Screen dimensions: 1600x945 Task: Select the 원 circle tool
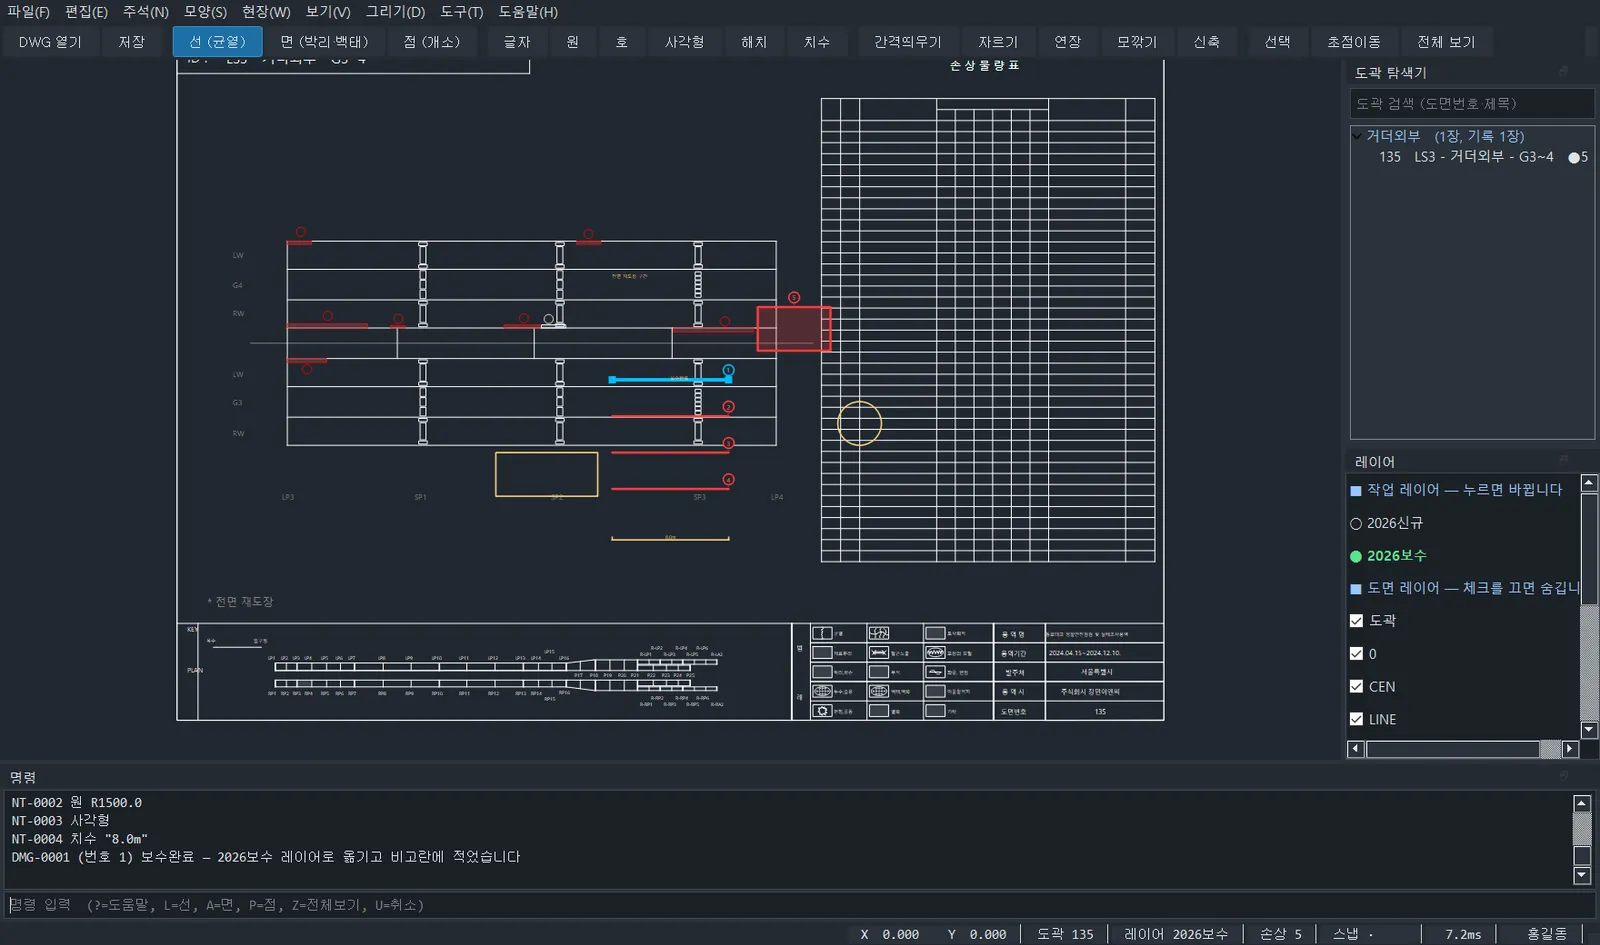coord(572,42)
